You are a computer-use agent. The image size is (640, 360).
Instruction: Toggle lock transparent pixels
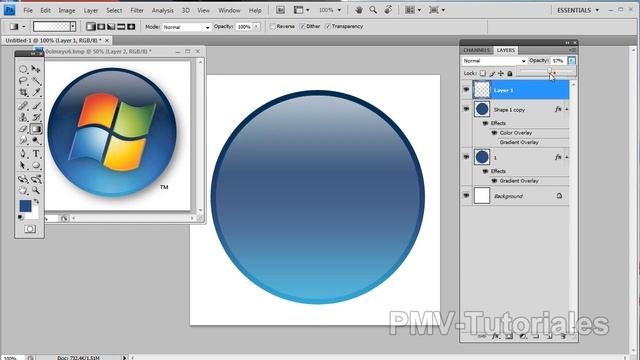coord(482,73)
